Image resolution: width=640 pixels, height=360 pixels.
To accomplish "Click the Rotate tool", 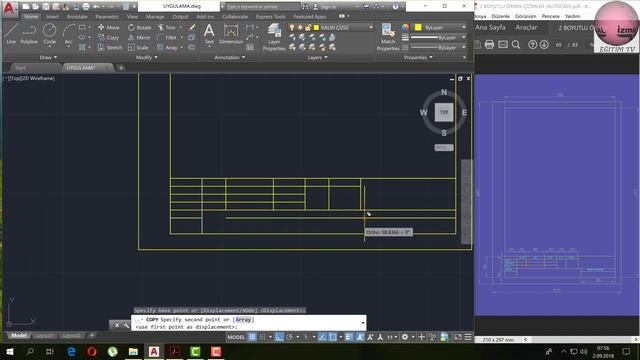I will click(140, 27).
